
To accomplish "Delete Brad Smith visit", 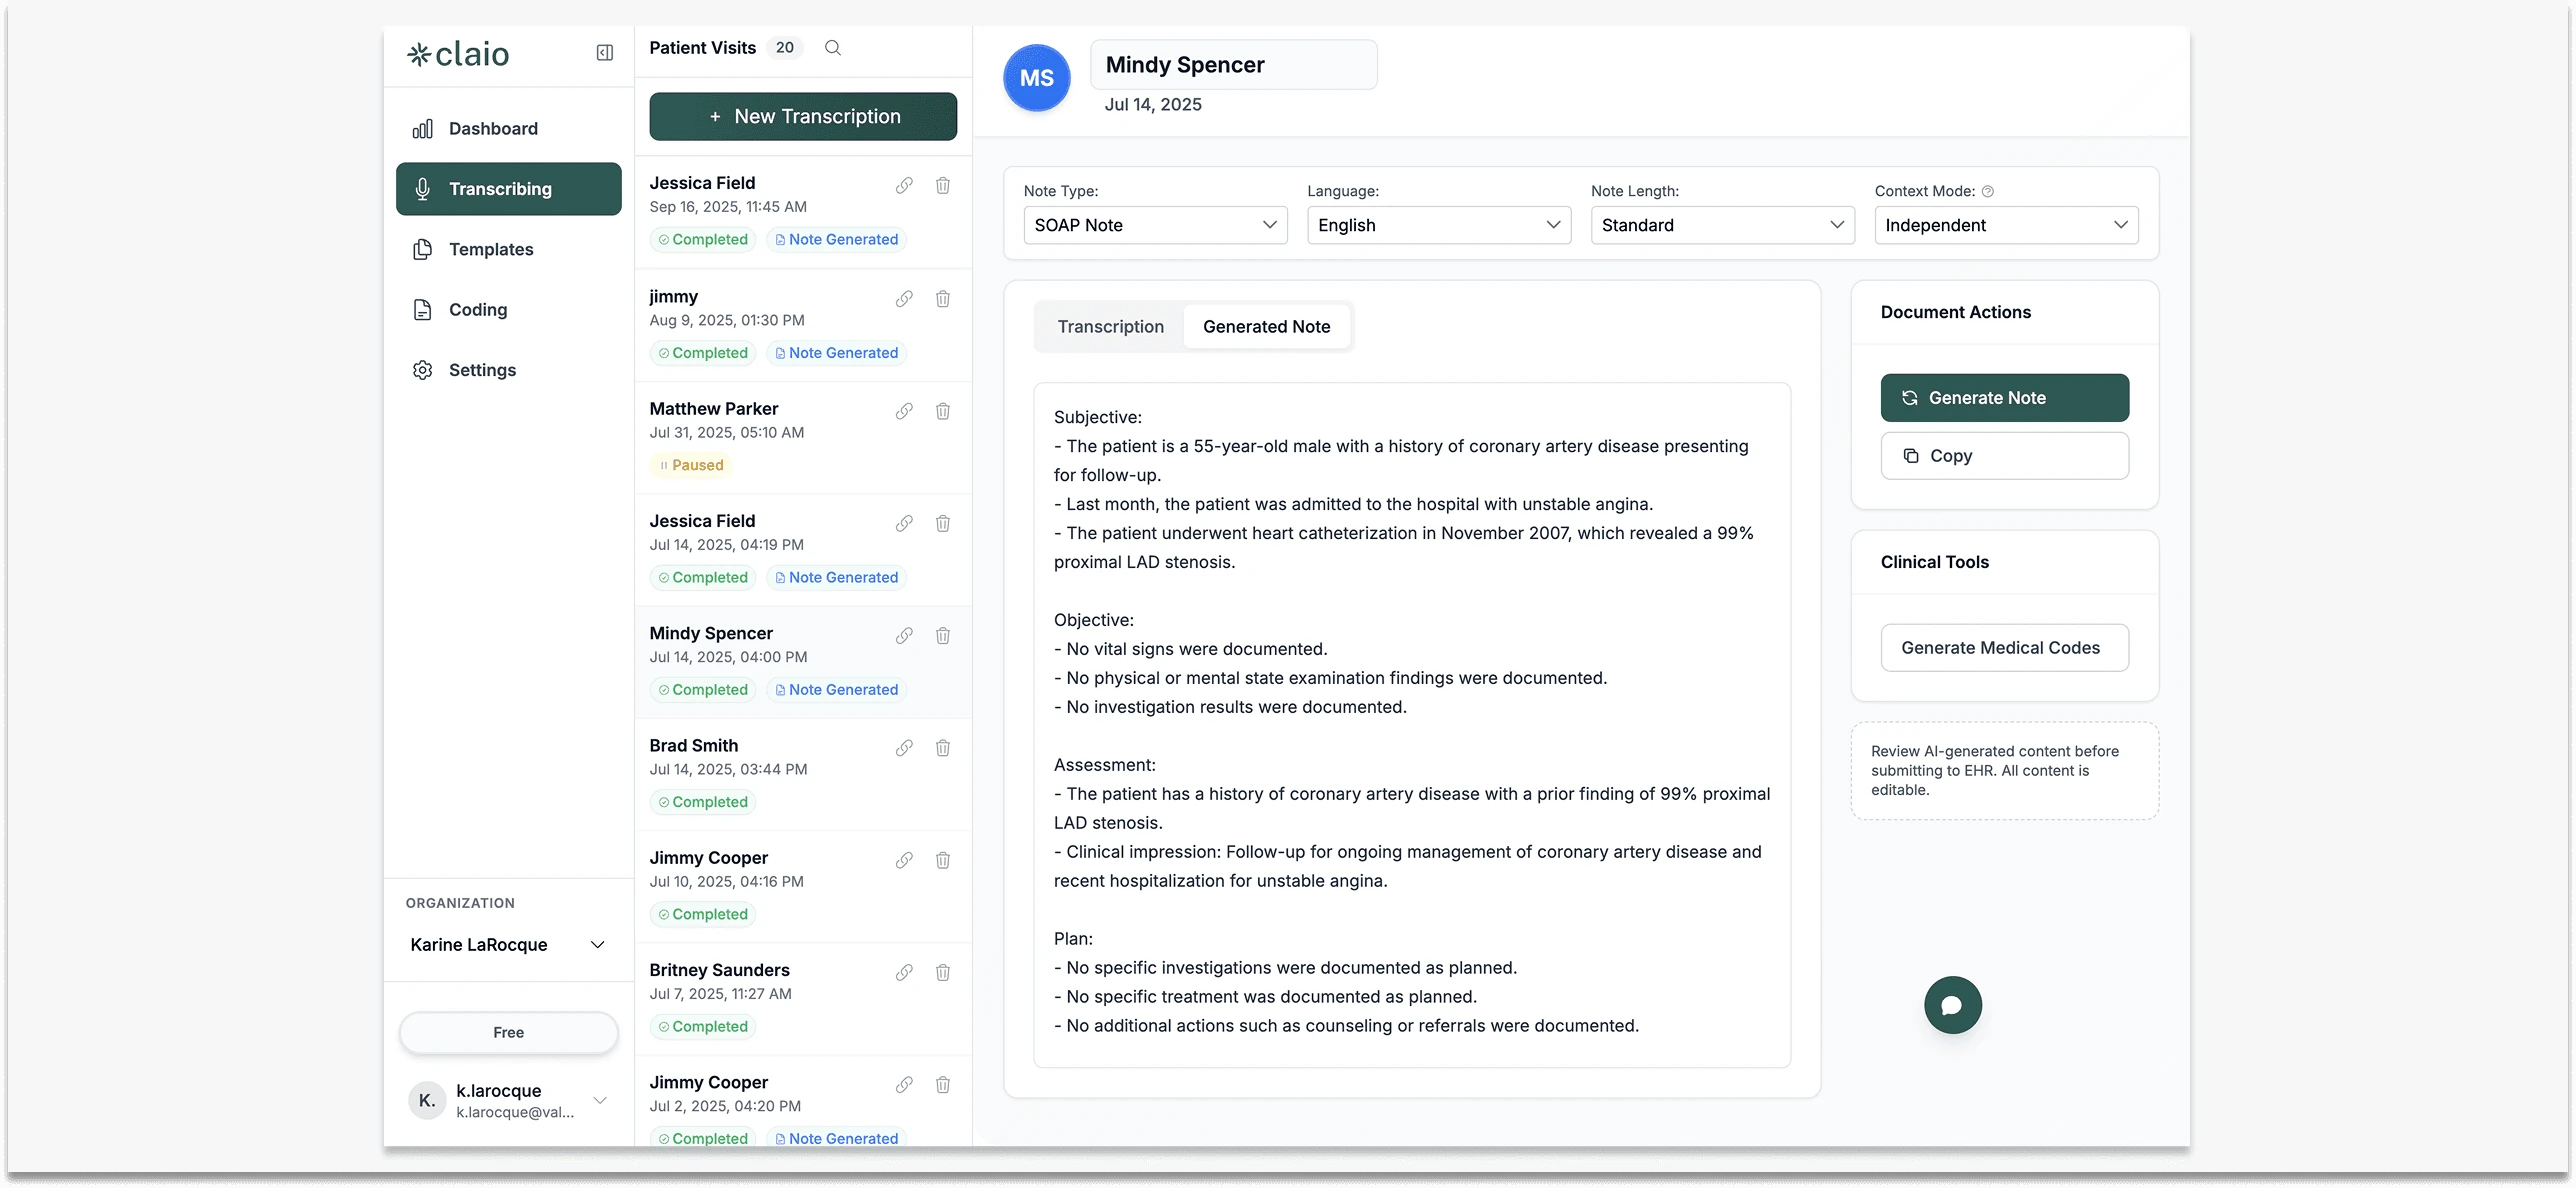I will point(942,748).
